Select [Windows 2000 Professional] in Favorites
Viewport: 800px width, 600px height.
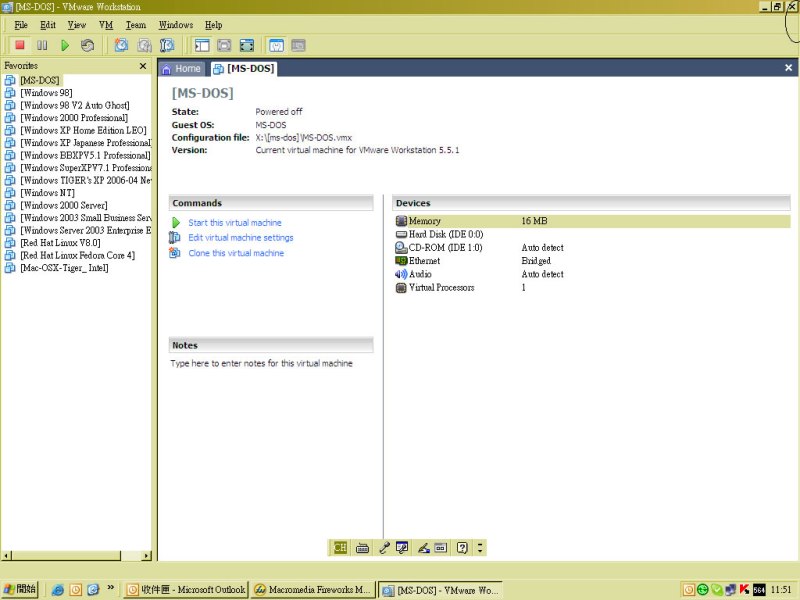[x=74, y=118]
